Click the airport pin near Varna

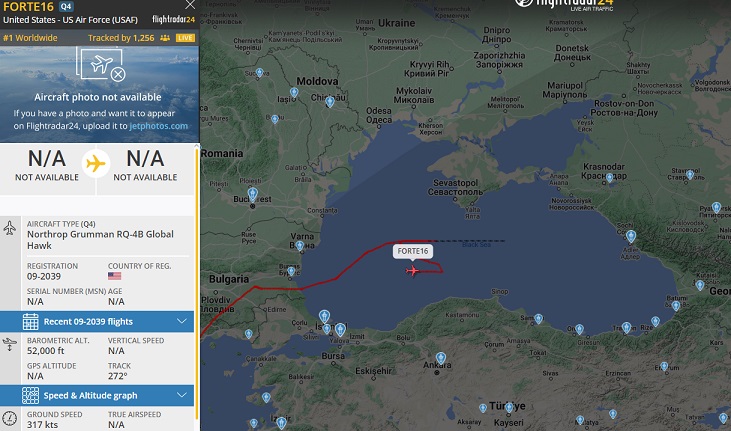(300, 245)
